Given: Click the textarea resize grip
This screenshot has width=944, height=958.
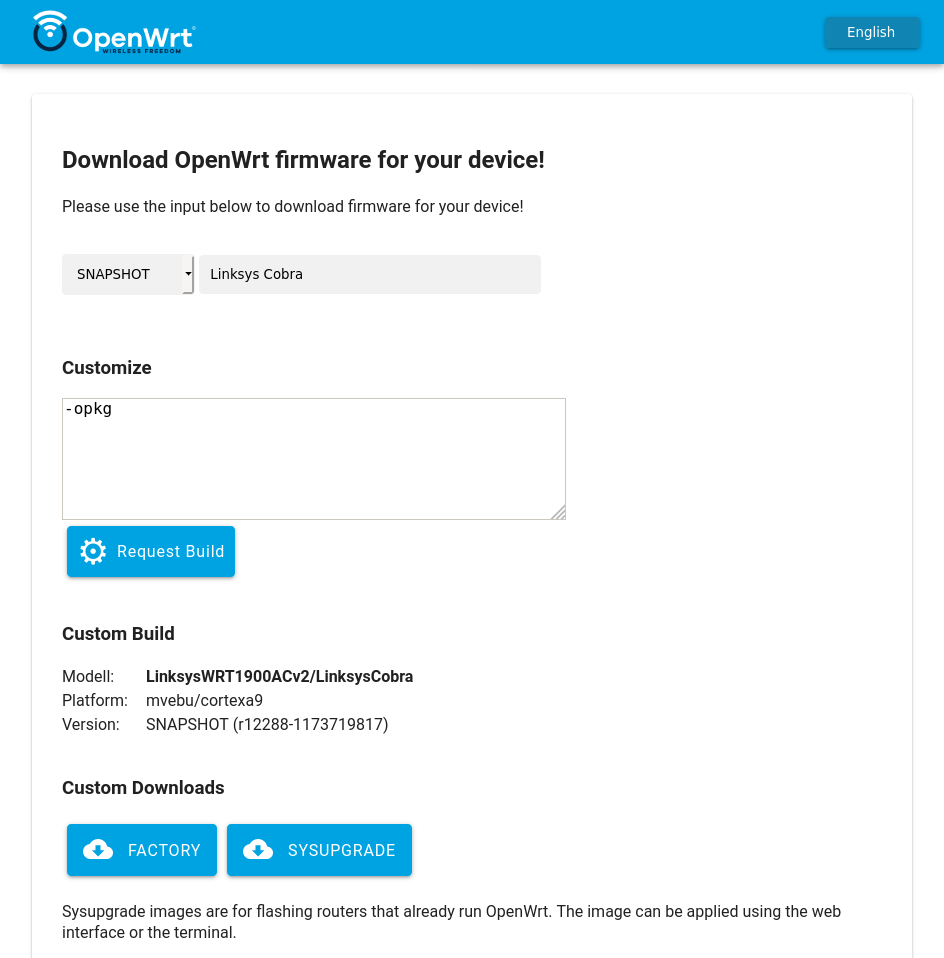Looking at the screenshot, I should 559,513.
